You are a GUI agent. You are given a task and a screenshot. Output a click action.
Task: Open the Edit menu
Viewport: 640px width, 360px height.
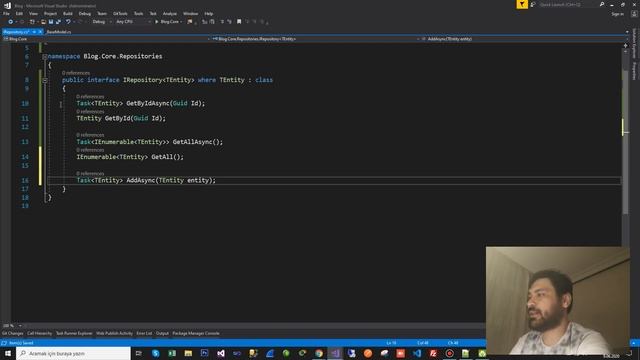tap(19, 13)
